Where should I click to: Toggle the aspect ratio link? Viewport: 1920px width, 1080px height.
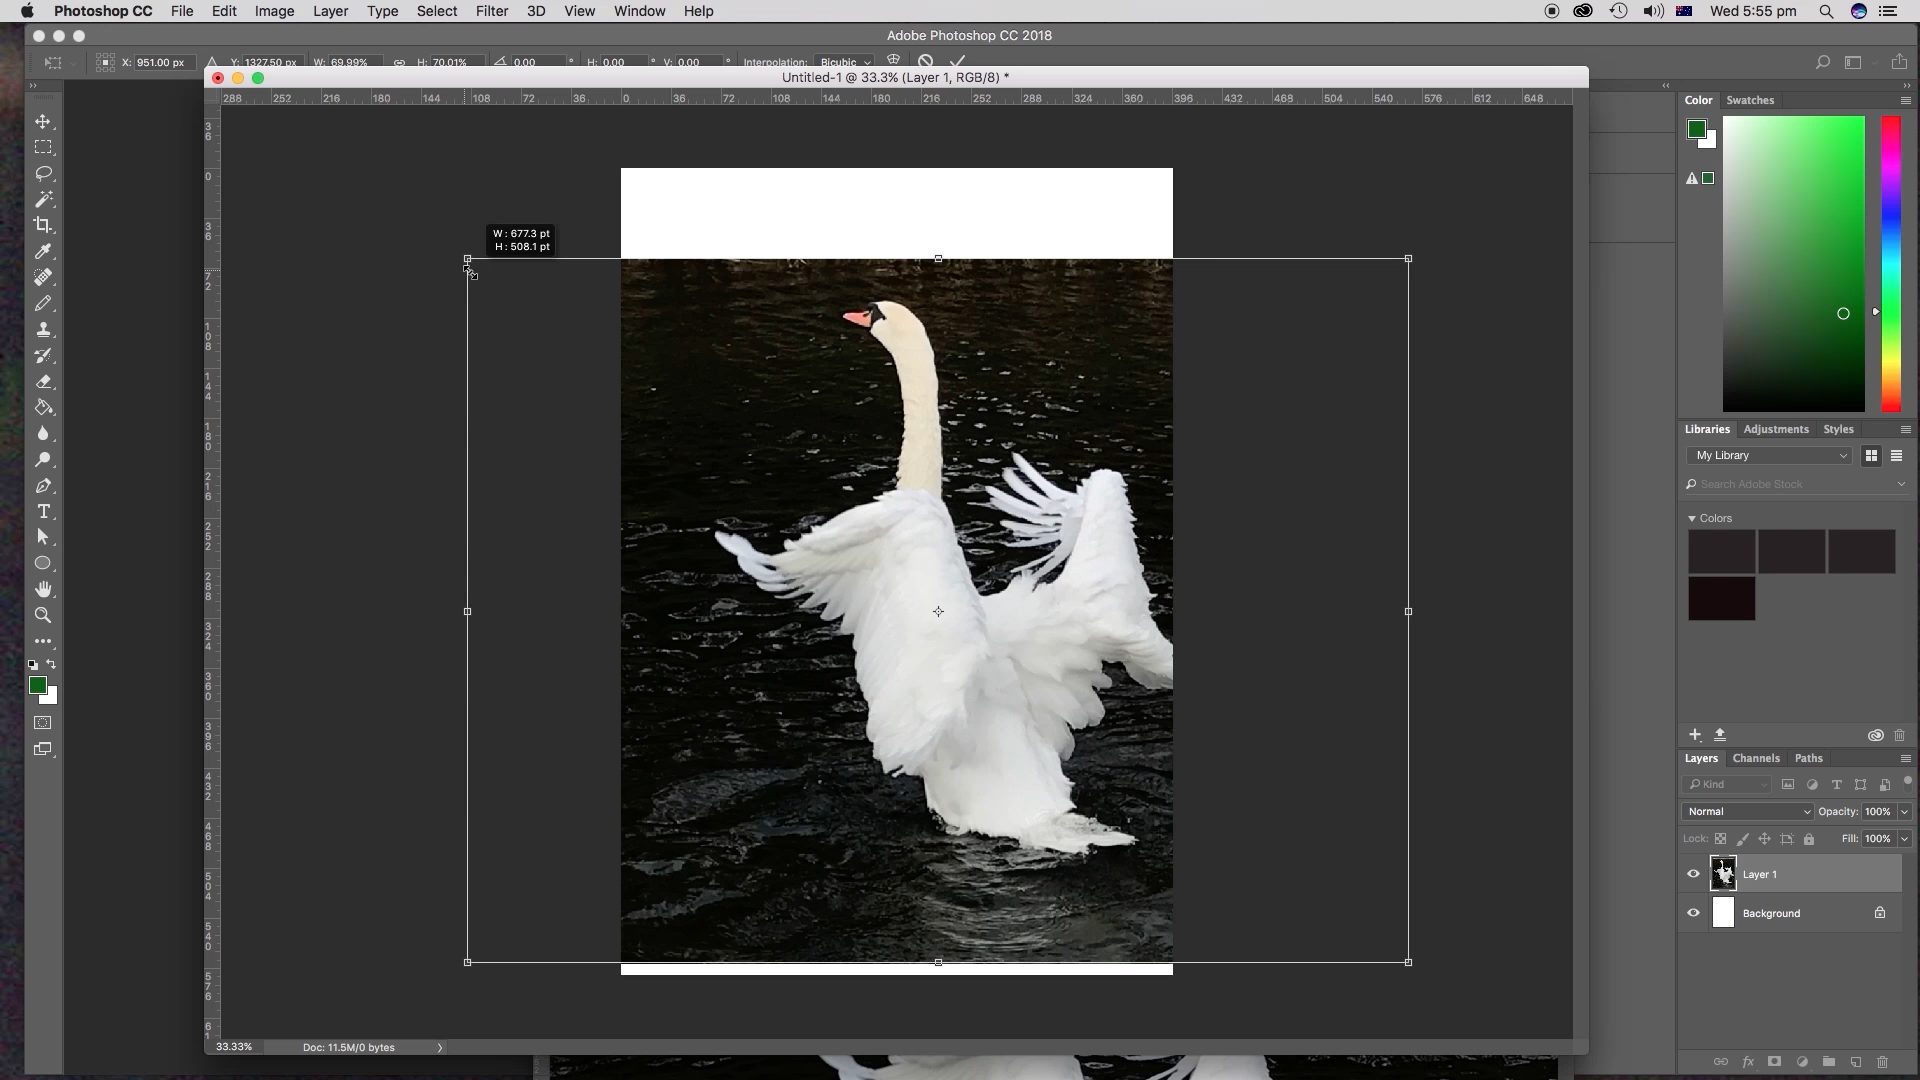(399, 62)
